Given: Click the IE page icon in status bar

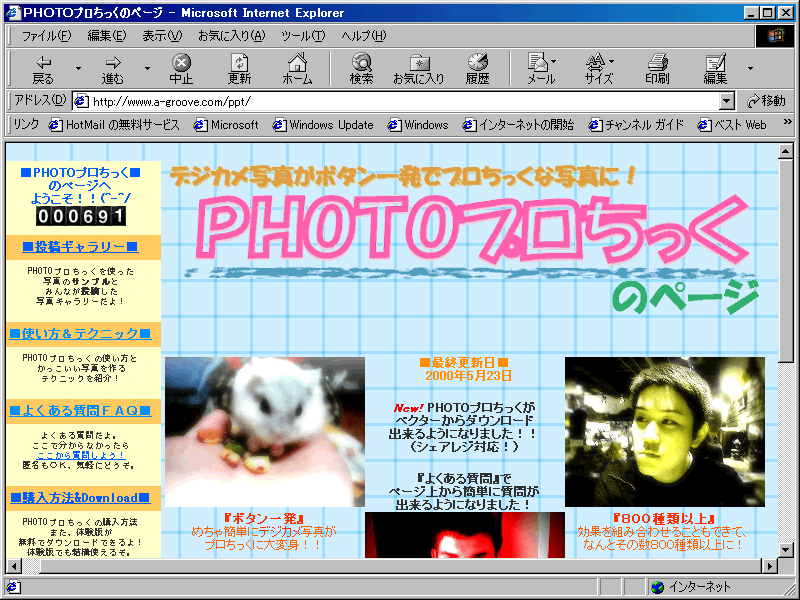Looking at the screenshot, I should (13, 587).
